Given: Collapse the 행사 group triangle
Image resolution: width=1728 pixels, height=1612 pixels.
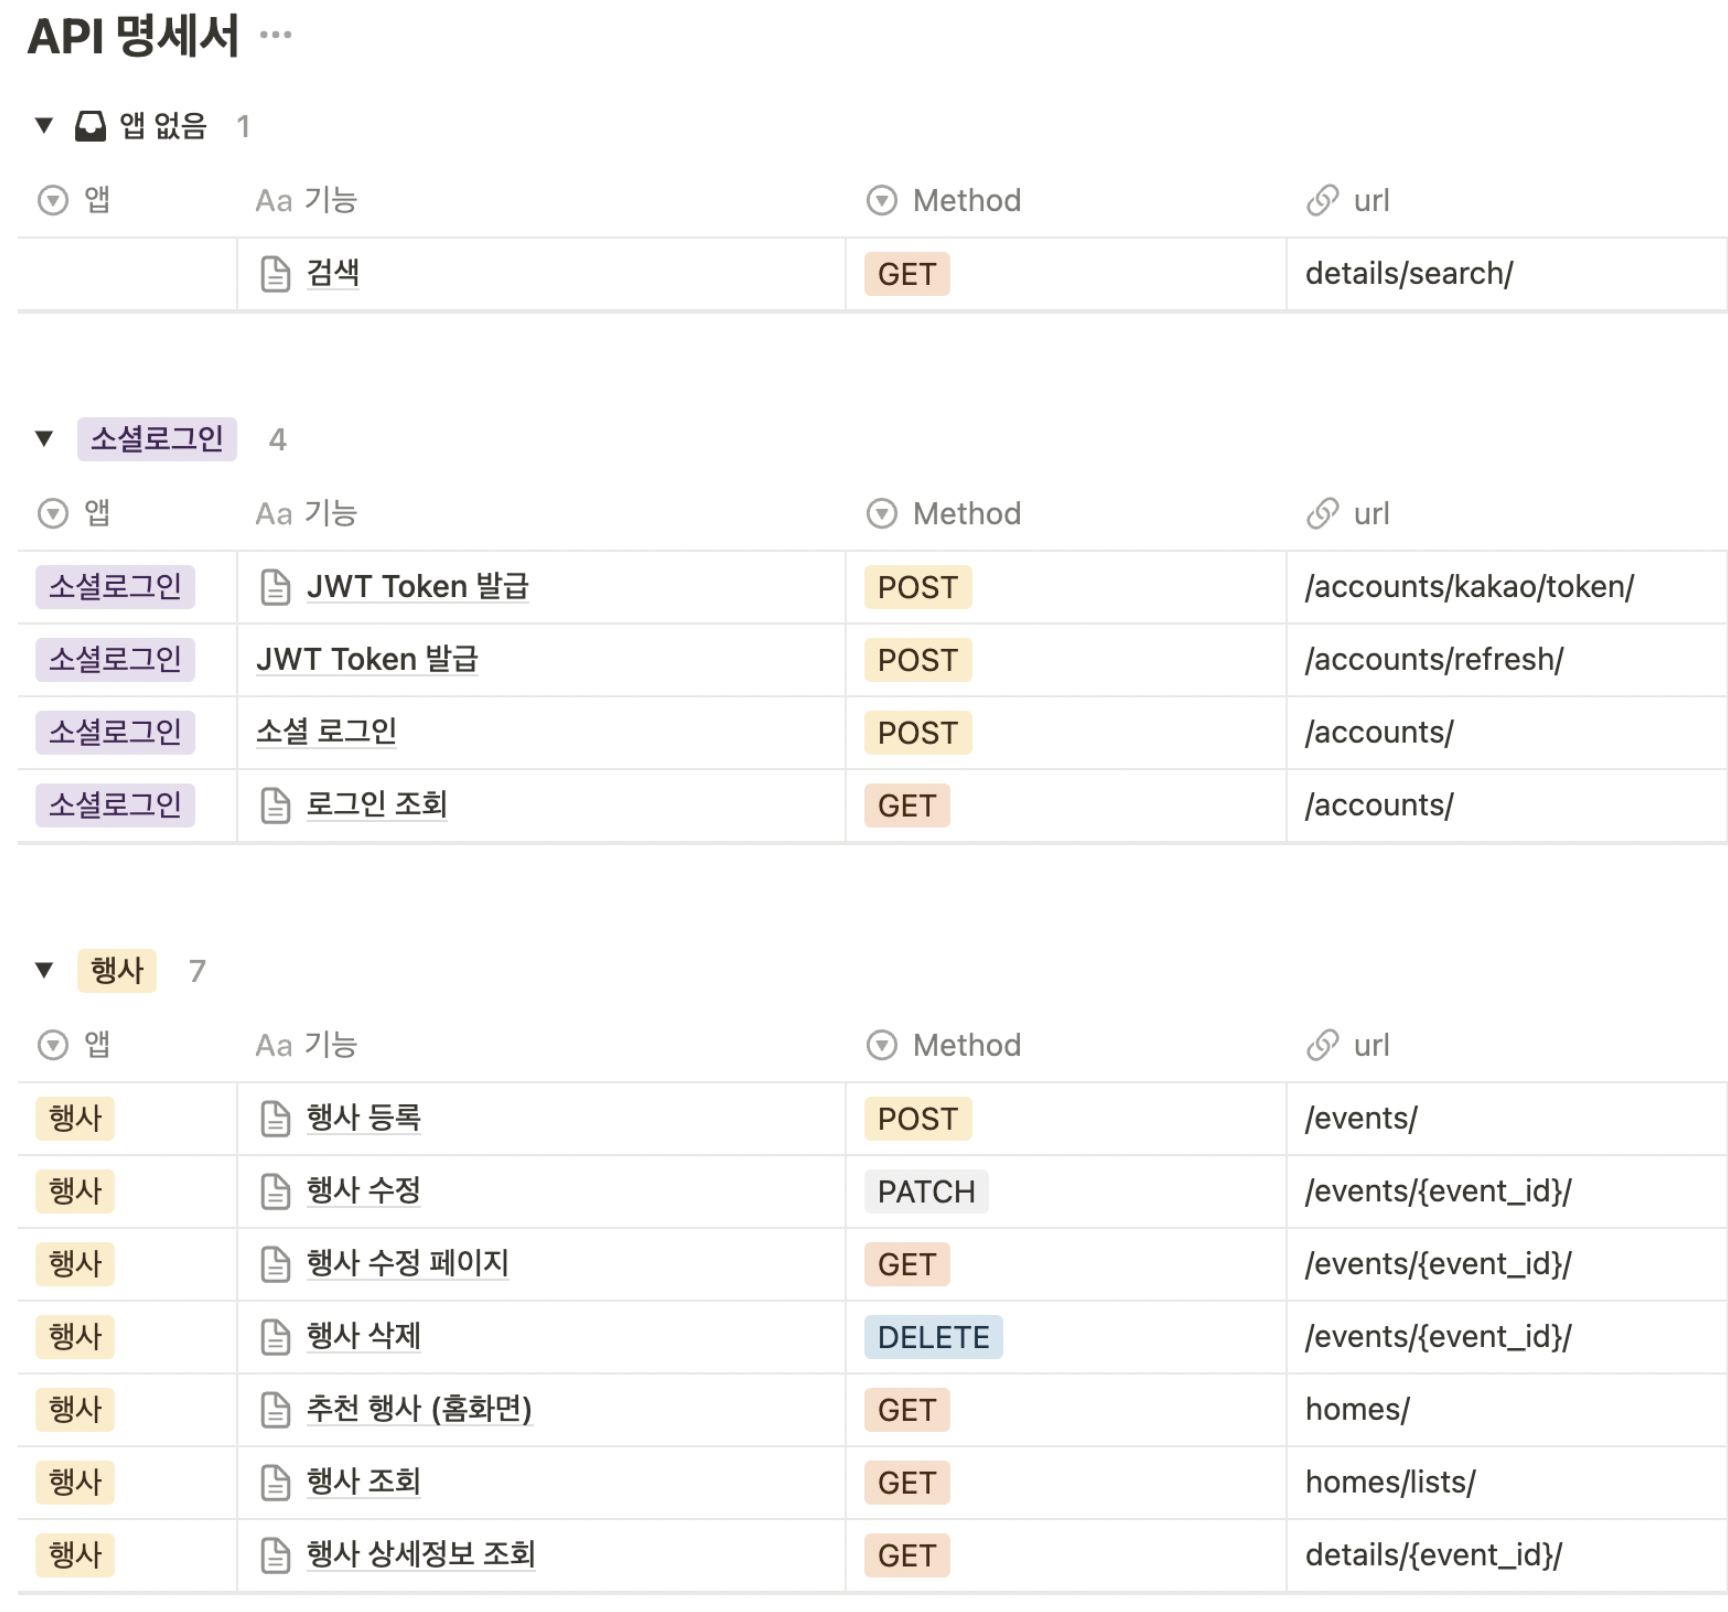Looking at the screenshot, I should [44, 970].
